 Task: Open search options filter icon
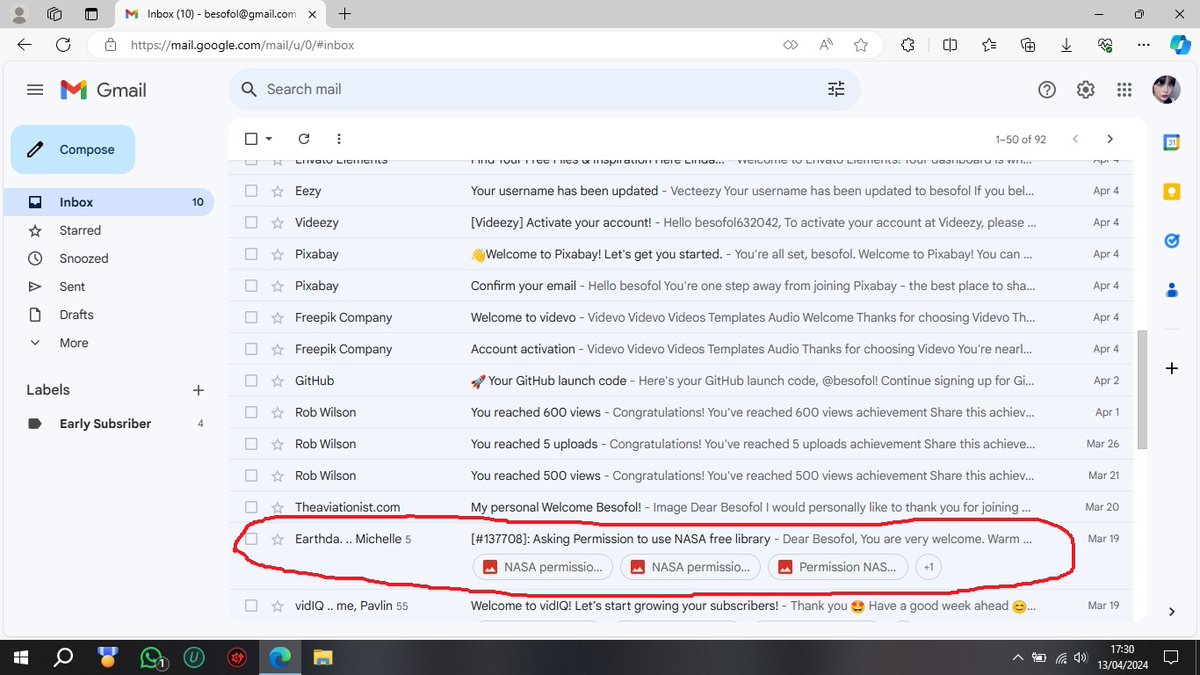pyautogui.click(x=836, y=89)
